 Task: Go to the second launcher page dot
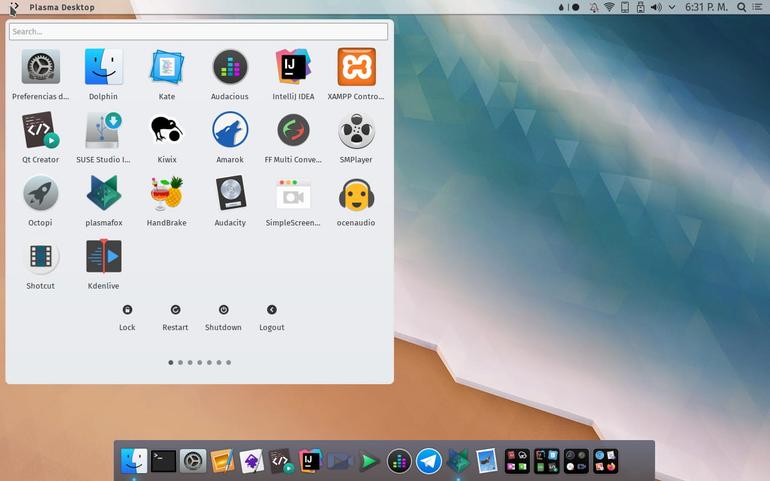click(180, 363)
